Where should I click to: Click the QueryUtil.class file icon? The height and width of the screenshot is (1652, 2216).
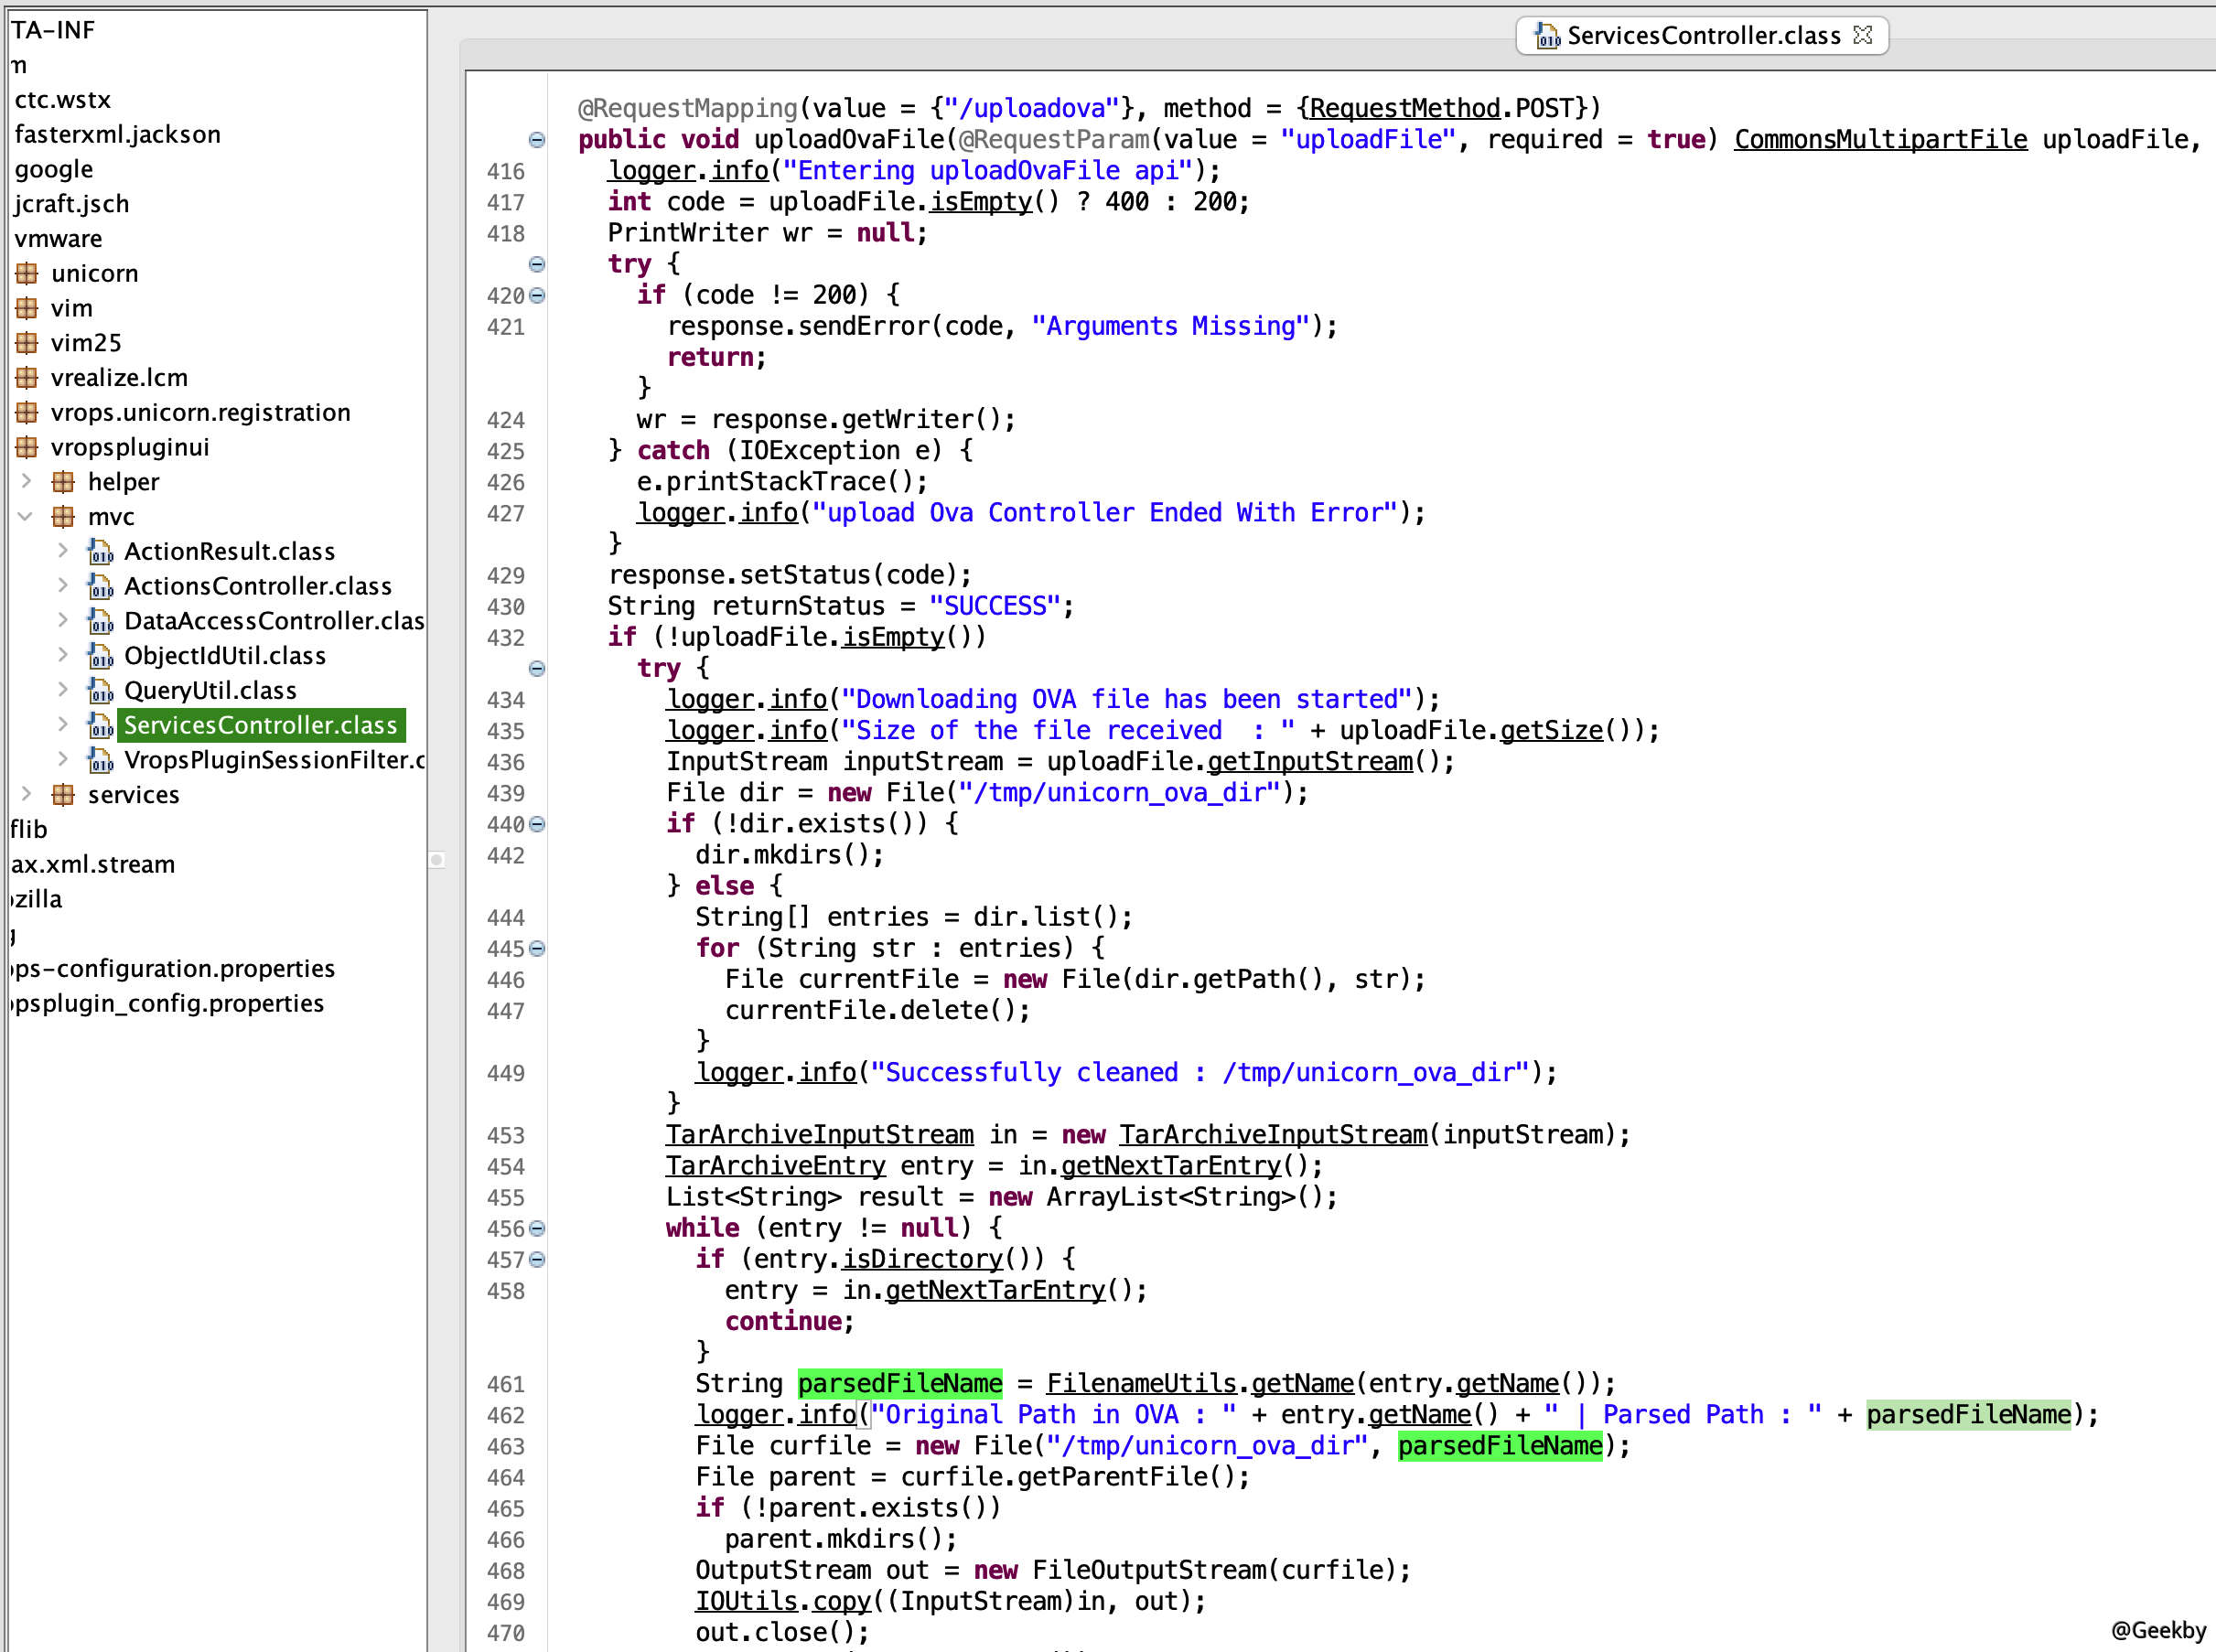click(100, 691)
